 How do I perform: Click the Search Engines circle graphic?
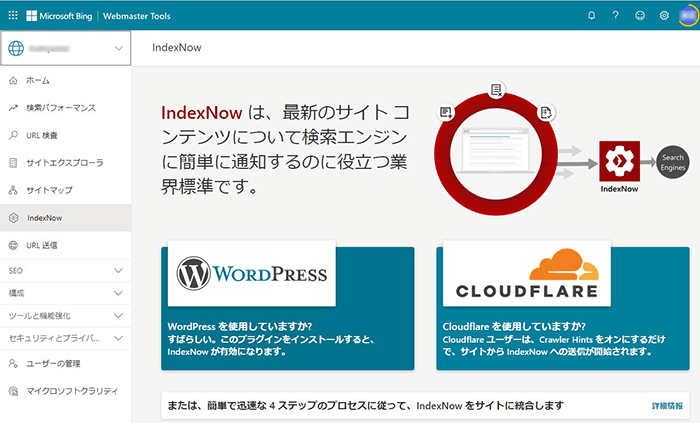pyautogui.click(x=673, y=162)
